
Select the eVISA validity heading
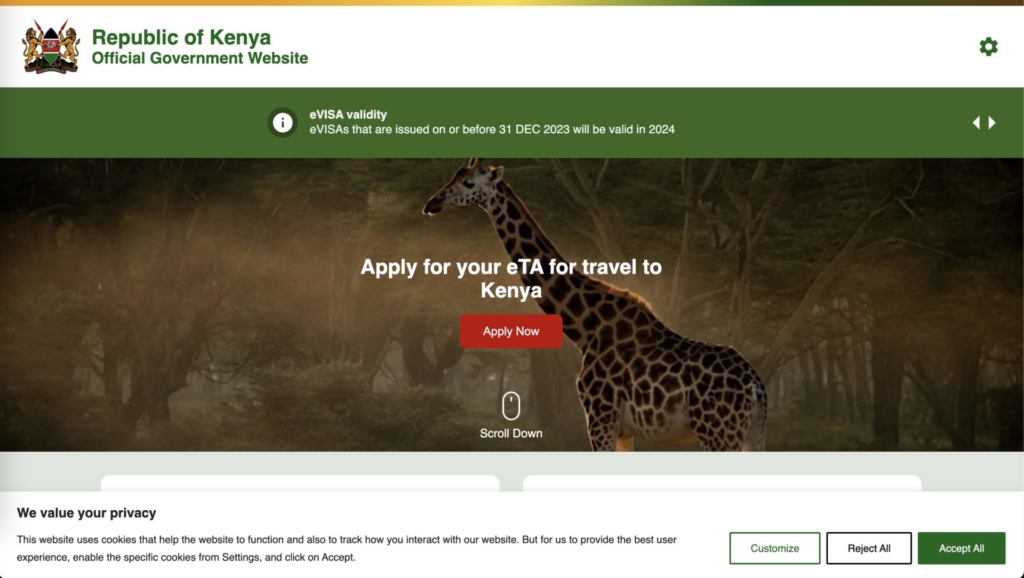(x=348, y=114)
